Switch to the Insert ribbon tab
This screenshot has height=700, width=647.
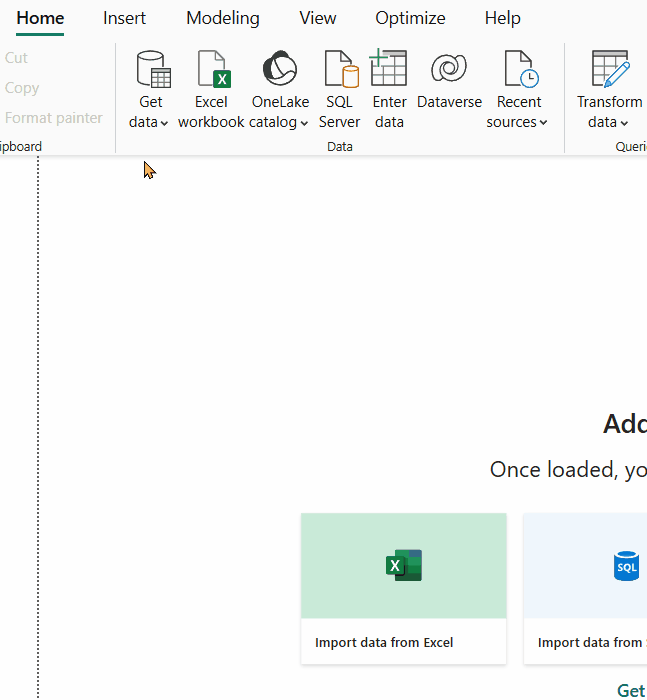124,18
